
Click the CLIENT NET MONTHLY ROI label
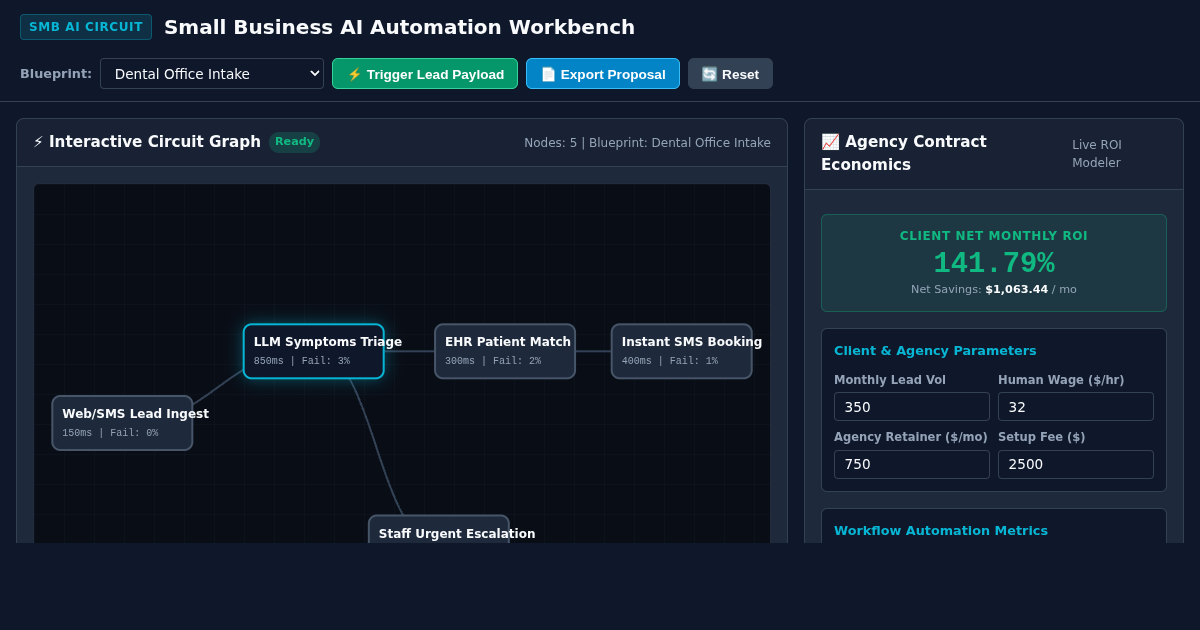(994, 236)
